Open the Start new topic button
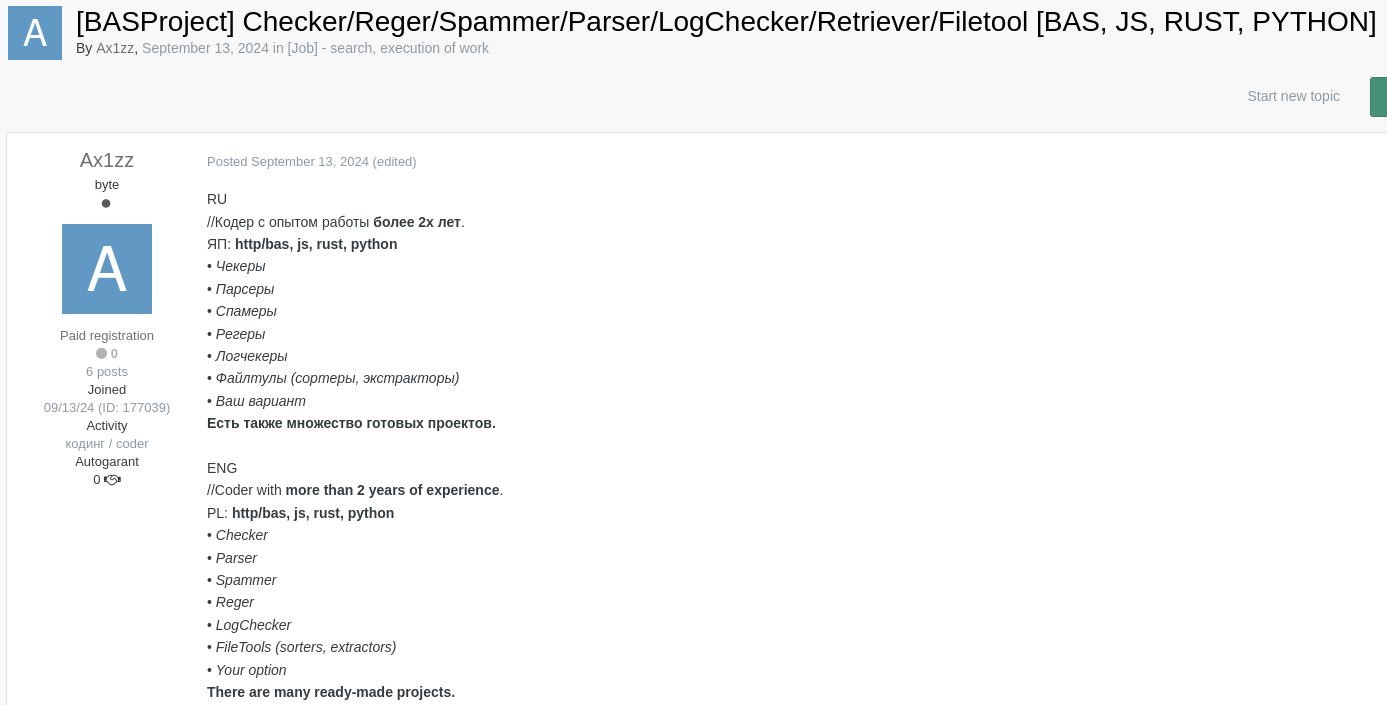This screenshot has width=1387, height=705. [x=1293, y=96]
